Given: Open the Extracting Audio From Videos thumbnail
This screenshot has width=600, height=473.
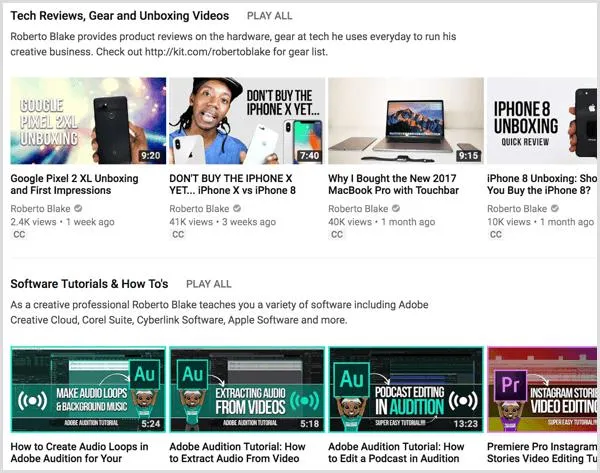Looking at the screenshot, I should [x=247, y=390].
